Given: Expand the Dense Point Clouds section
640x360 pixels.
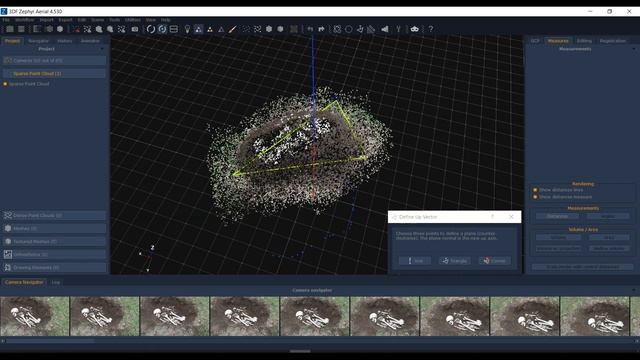Looking at the screenshot, I should tap(54, 215).
